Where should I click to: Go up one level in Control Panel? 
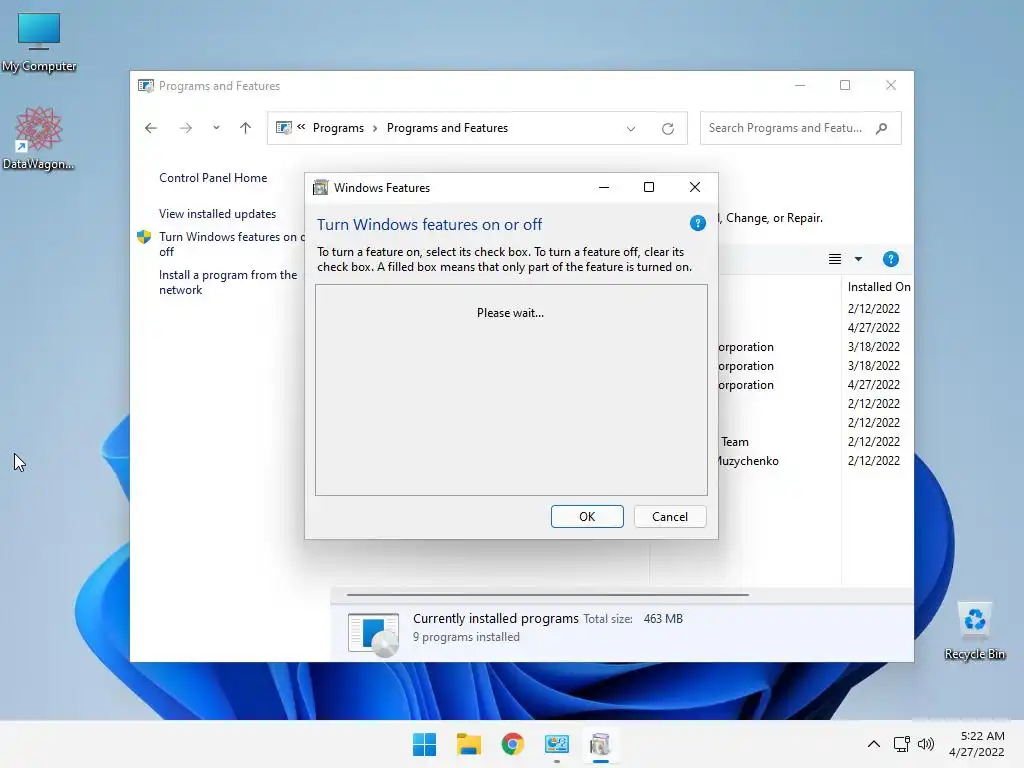point(246,128)
